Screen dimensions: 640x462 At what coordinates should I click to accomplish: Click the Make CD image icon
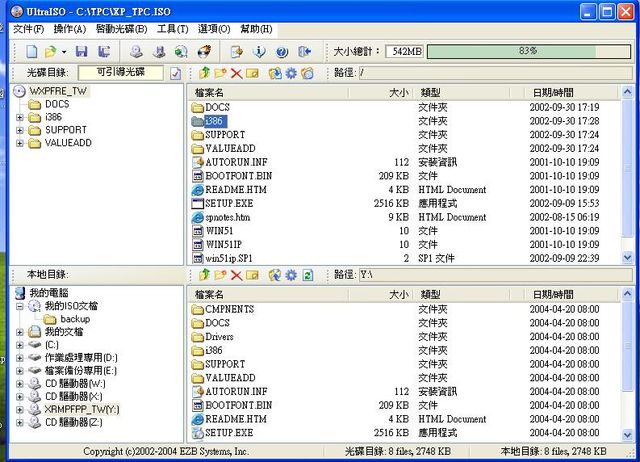click(136, 51)
